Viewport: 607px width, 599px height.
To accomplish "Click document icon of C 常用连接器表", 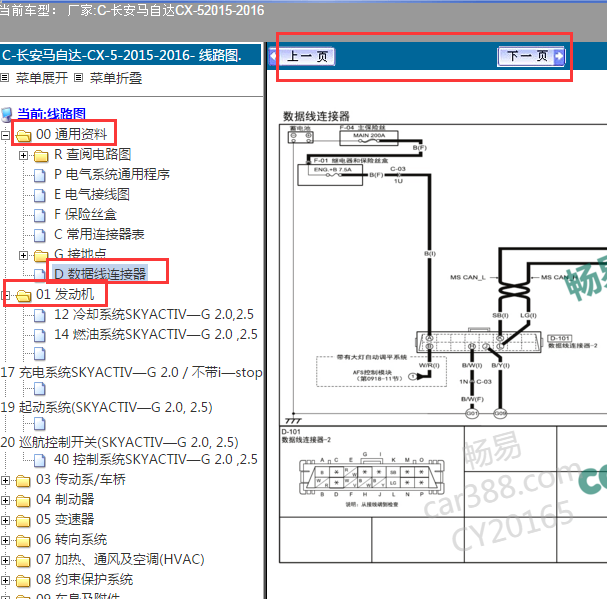I will [39, 235].
